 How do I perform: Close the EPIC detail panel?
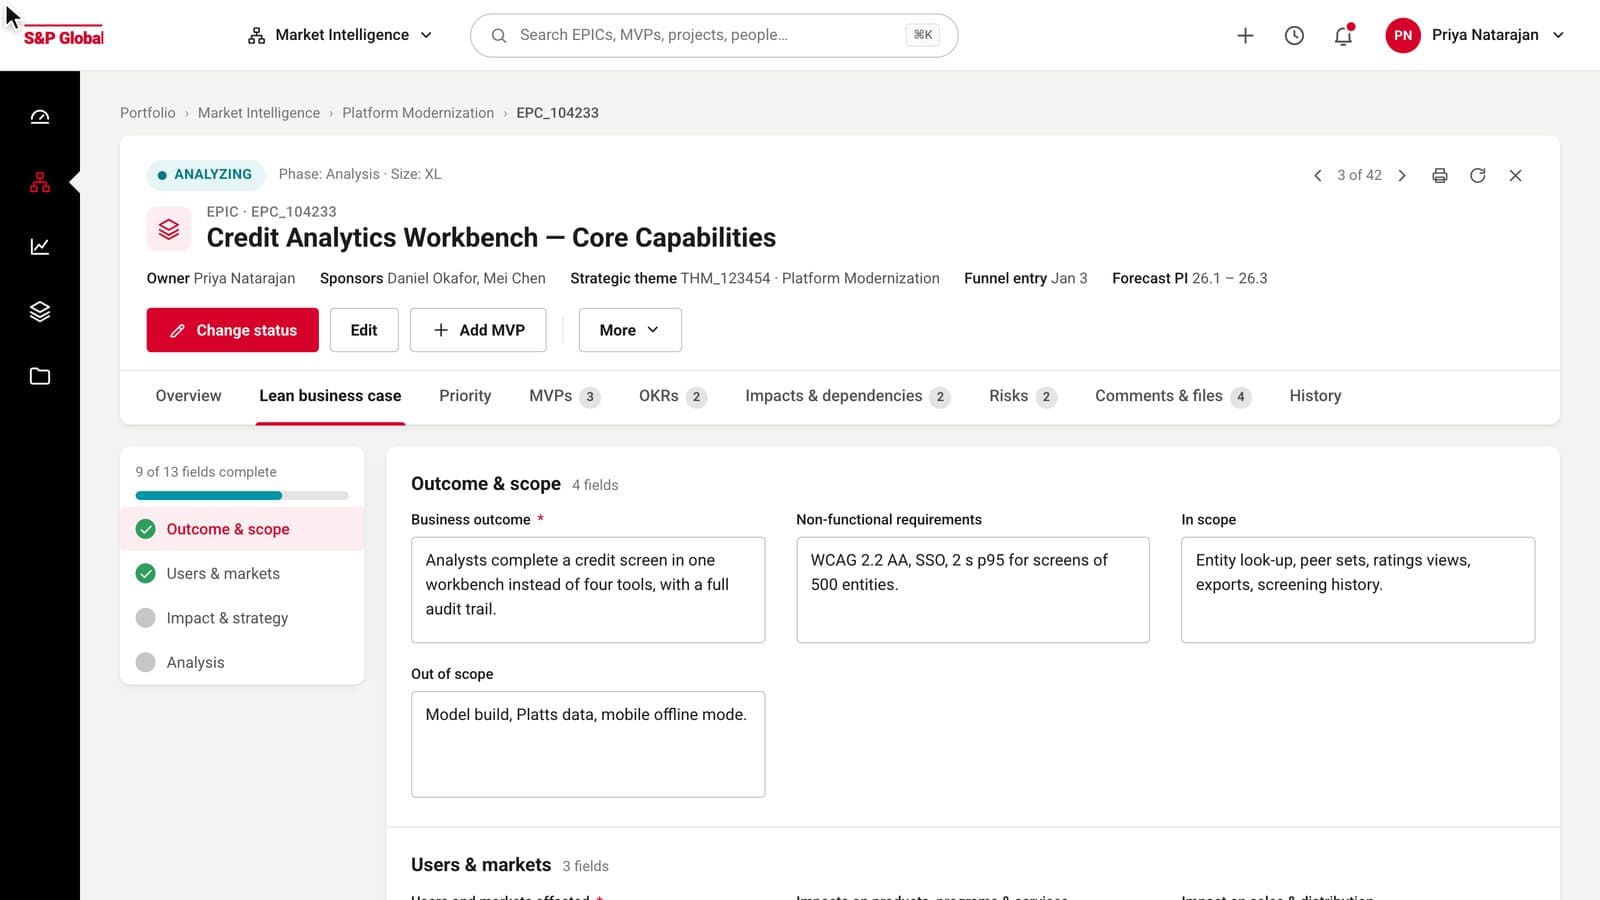1516,175
